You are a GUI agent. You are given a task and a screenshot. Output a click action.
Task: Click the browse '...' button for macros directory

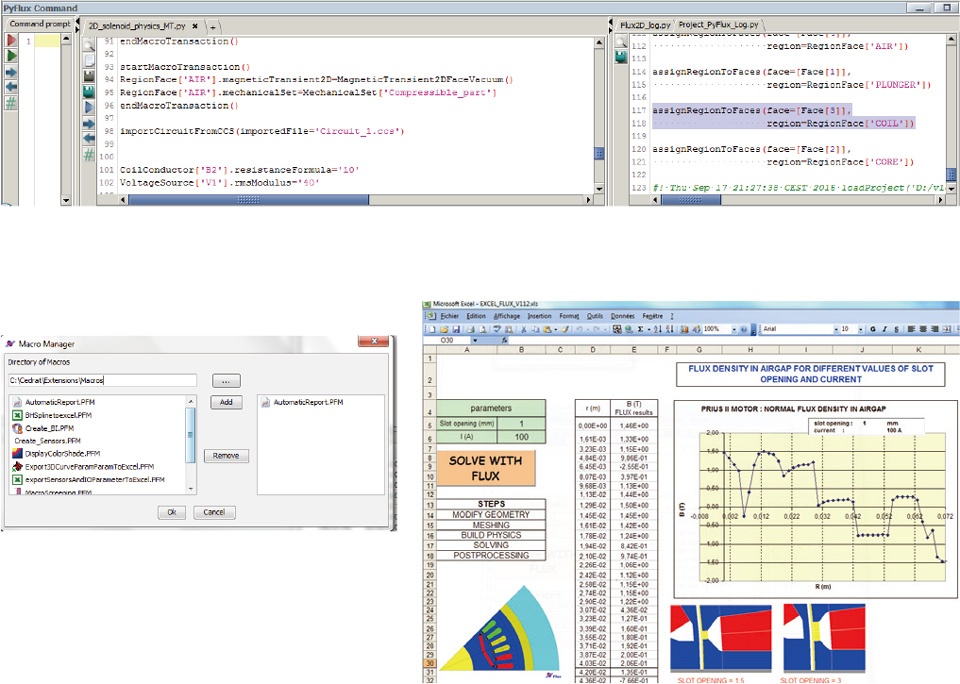pos(226,380)
